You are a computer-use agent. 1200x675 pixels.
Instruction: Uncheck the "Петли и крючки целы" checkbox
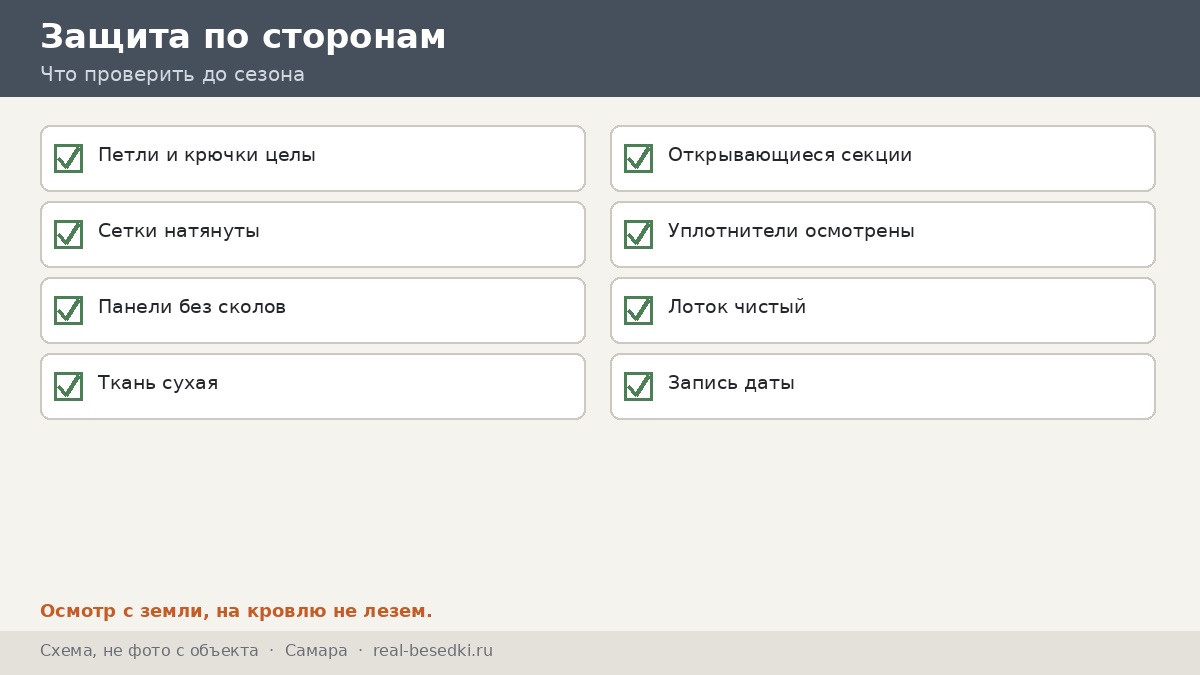point(68,158)
